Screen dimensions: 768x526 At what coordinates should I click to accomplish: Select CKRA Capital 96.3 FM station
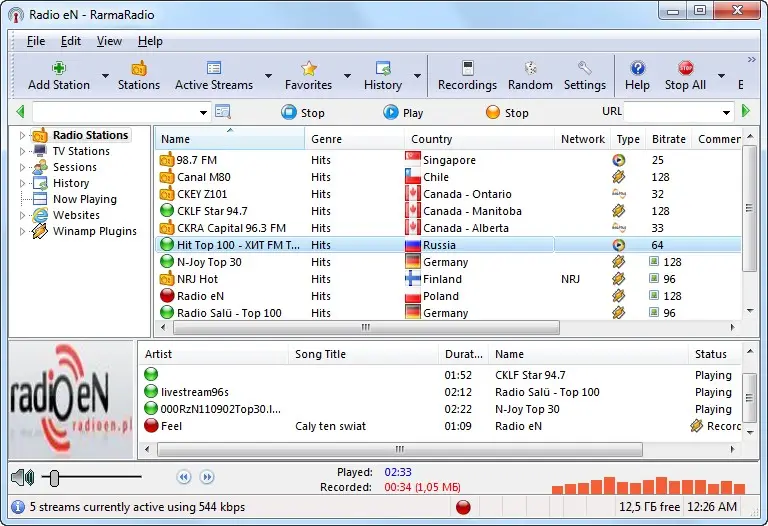click(448, 228)
